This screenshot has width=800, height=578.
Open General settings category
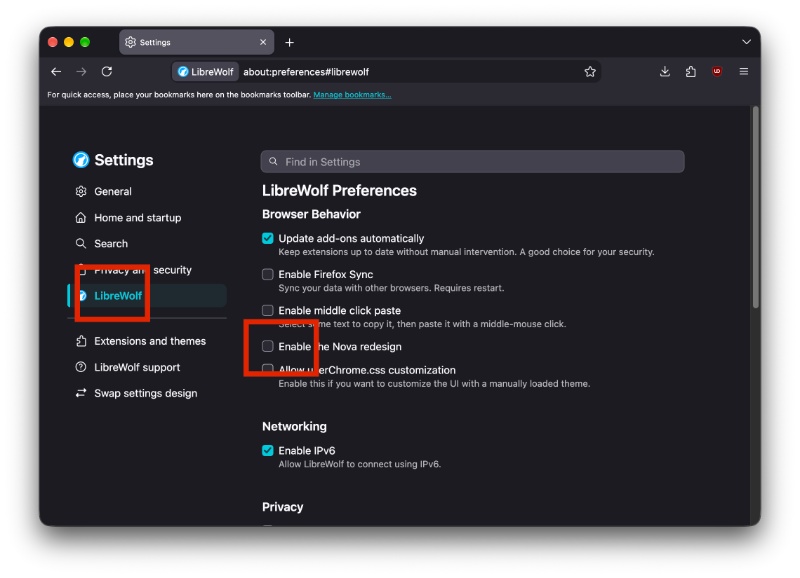coord(147,191)
